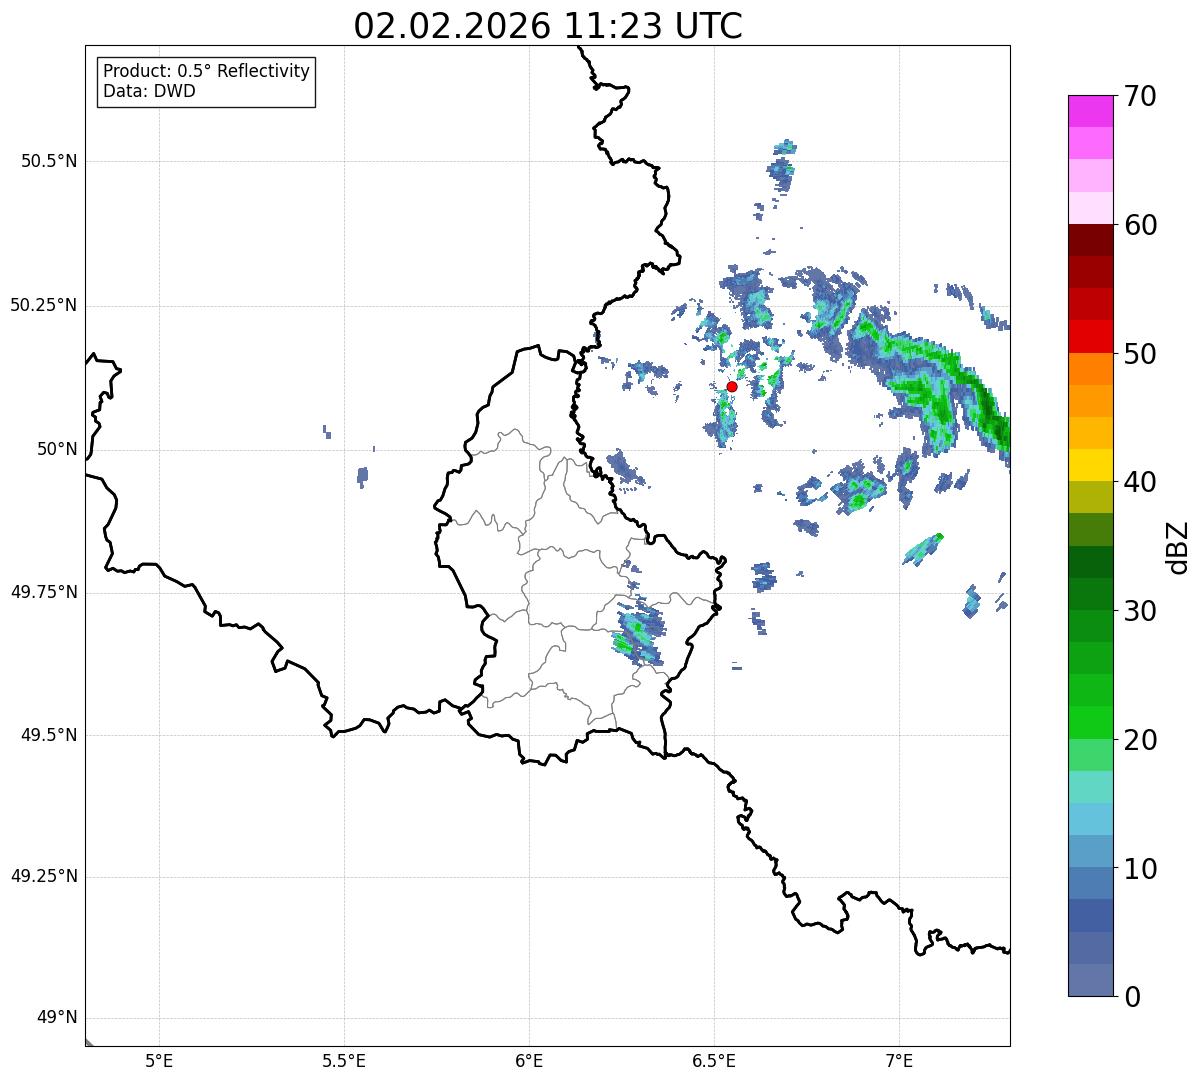Screen dimensions: 1202x1081
Task: Click the 0 dBZ colorbar label
Action: tap(1132, 997)
